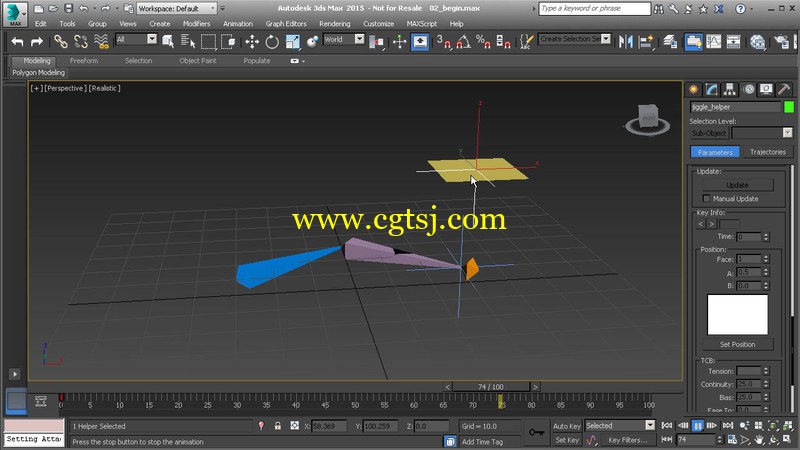This screenshot has width=800, height=450.
Task: Toggle Window/Crossing selection mode
Action: pyautogui.click(x=228, y=41)
